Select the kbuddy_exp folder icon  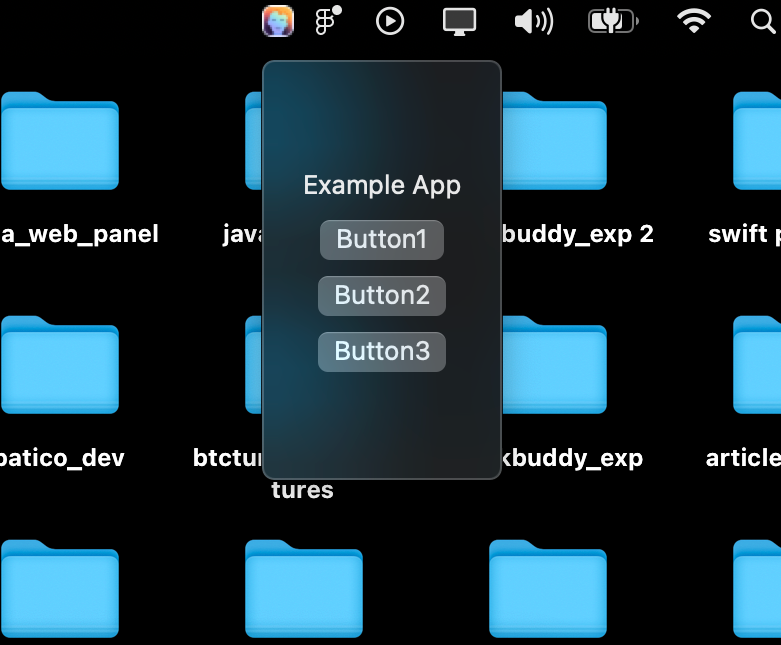point(554,365)
